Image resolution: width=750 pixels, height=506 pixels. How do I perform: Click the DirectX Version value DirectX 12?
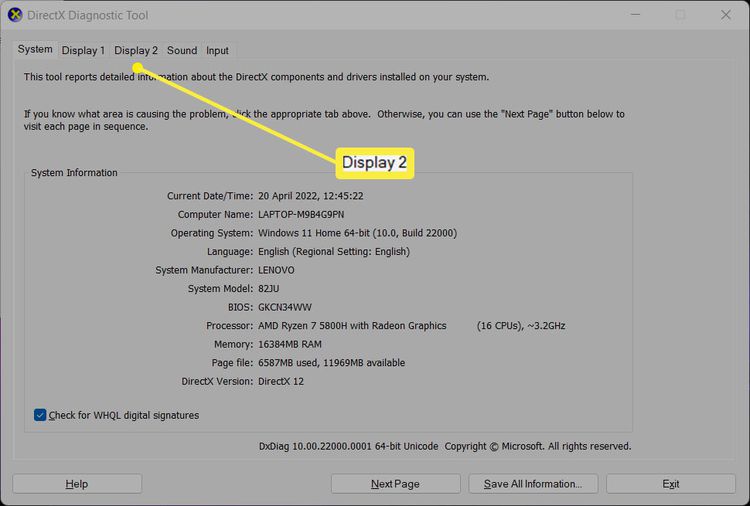click(x=281, y=382)
